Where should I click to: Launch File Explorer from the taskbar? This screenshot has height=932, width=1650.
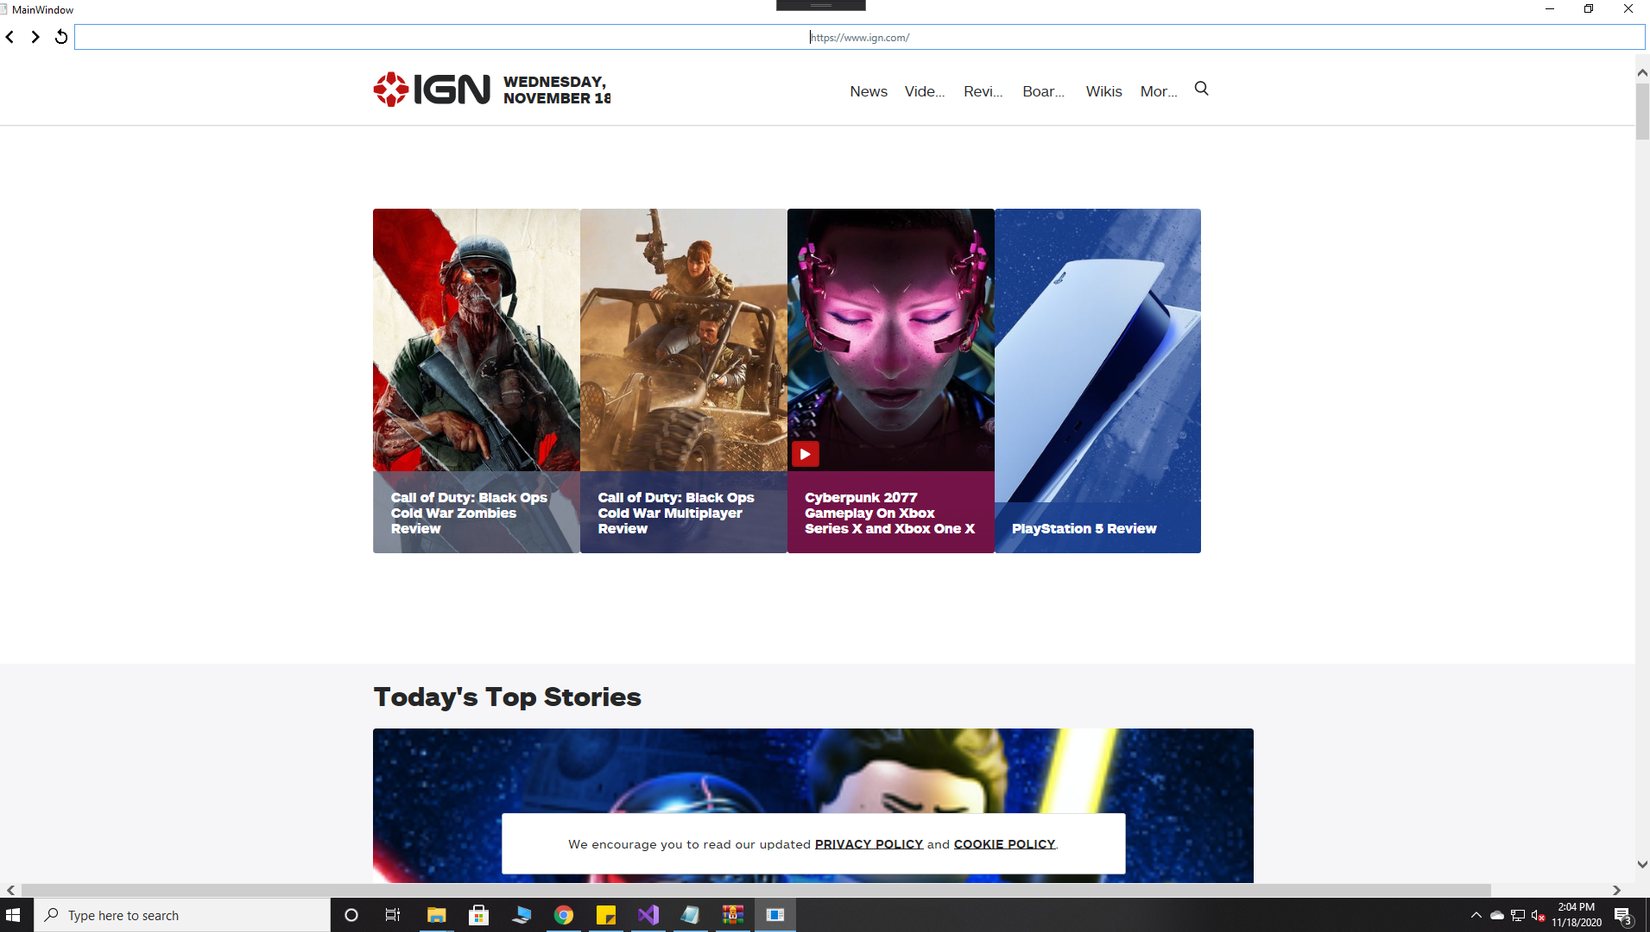[436, 915]
